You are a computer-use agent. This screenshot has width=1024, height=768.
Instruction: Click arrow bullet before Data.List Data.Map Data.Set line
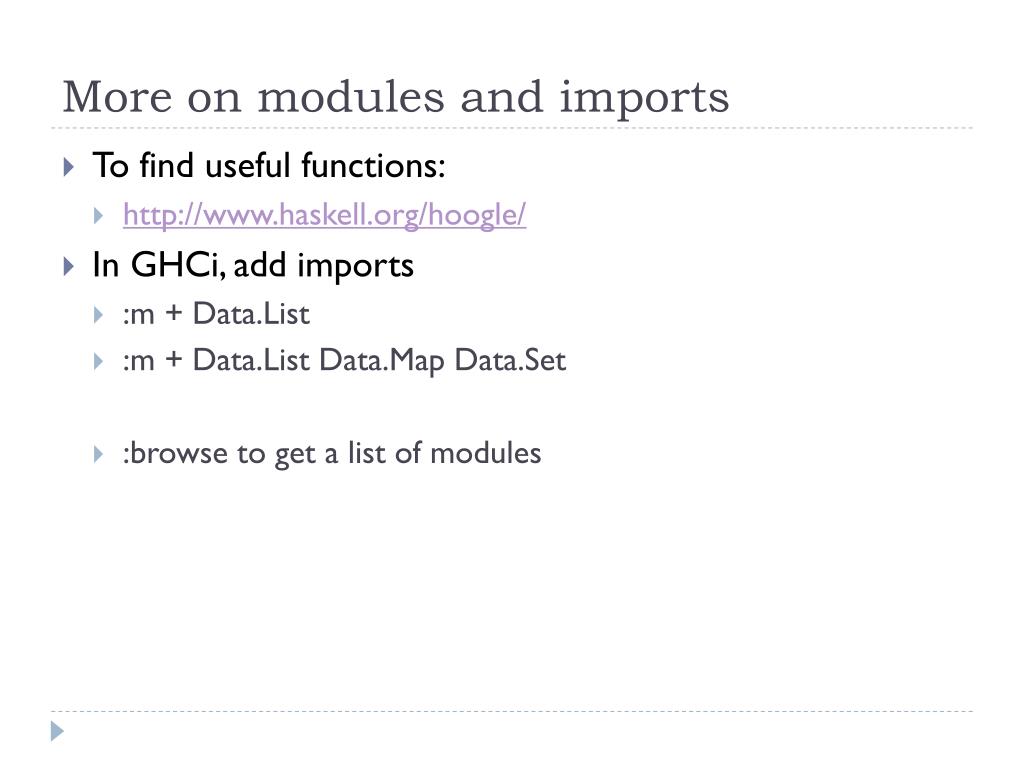pos(99,362)
